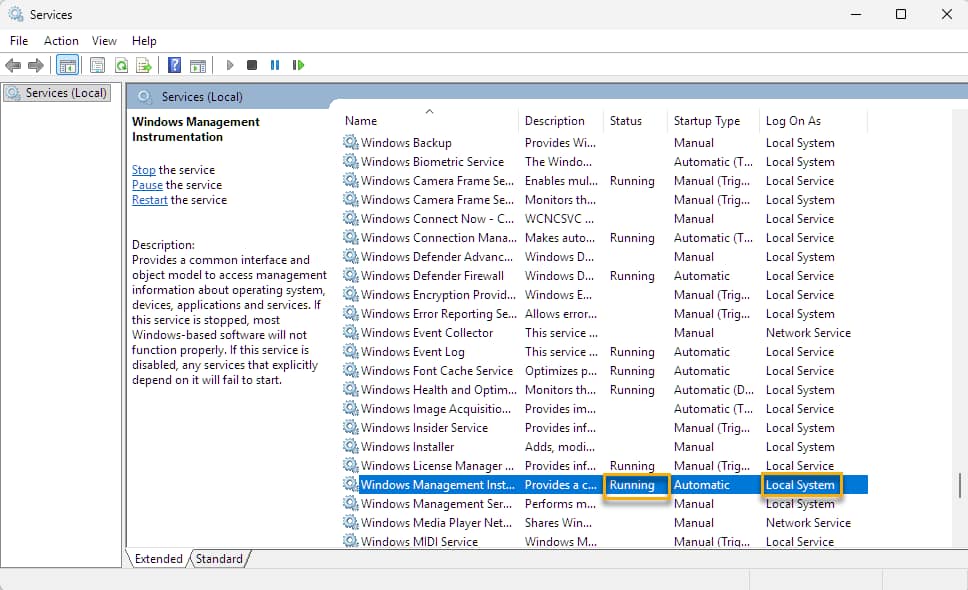Image resolution: width=968 pixels, height=590 pixels.
Task: Click the Restart the service link
Action: 149,200
